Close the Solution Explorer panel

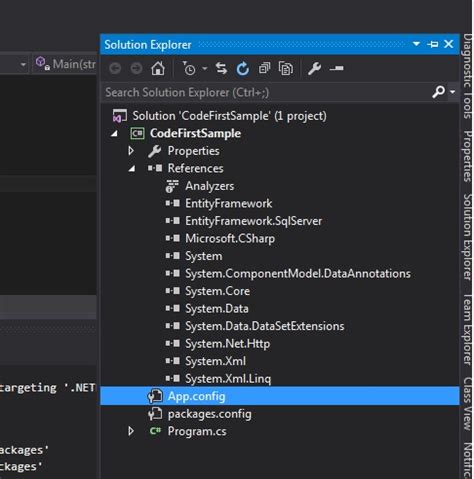tap(449, 44)
